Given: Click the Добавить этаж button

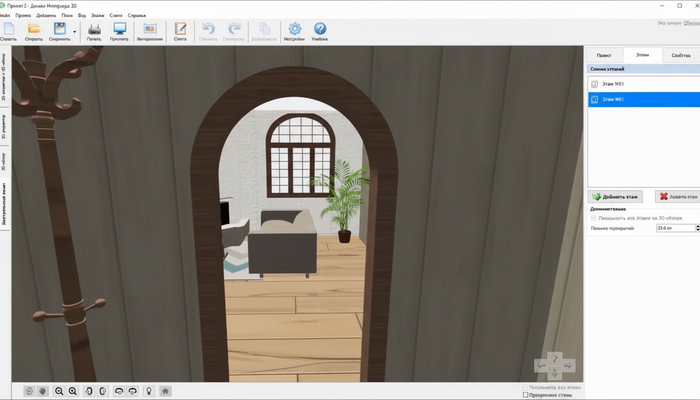Looking at the screenshot, I should 616,198.
